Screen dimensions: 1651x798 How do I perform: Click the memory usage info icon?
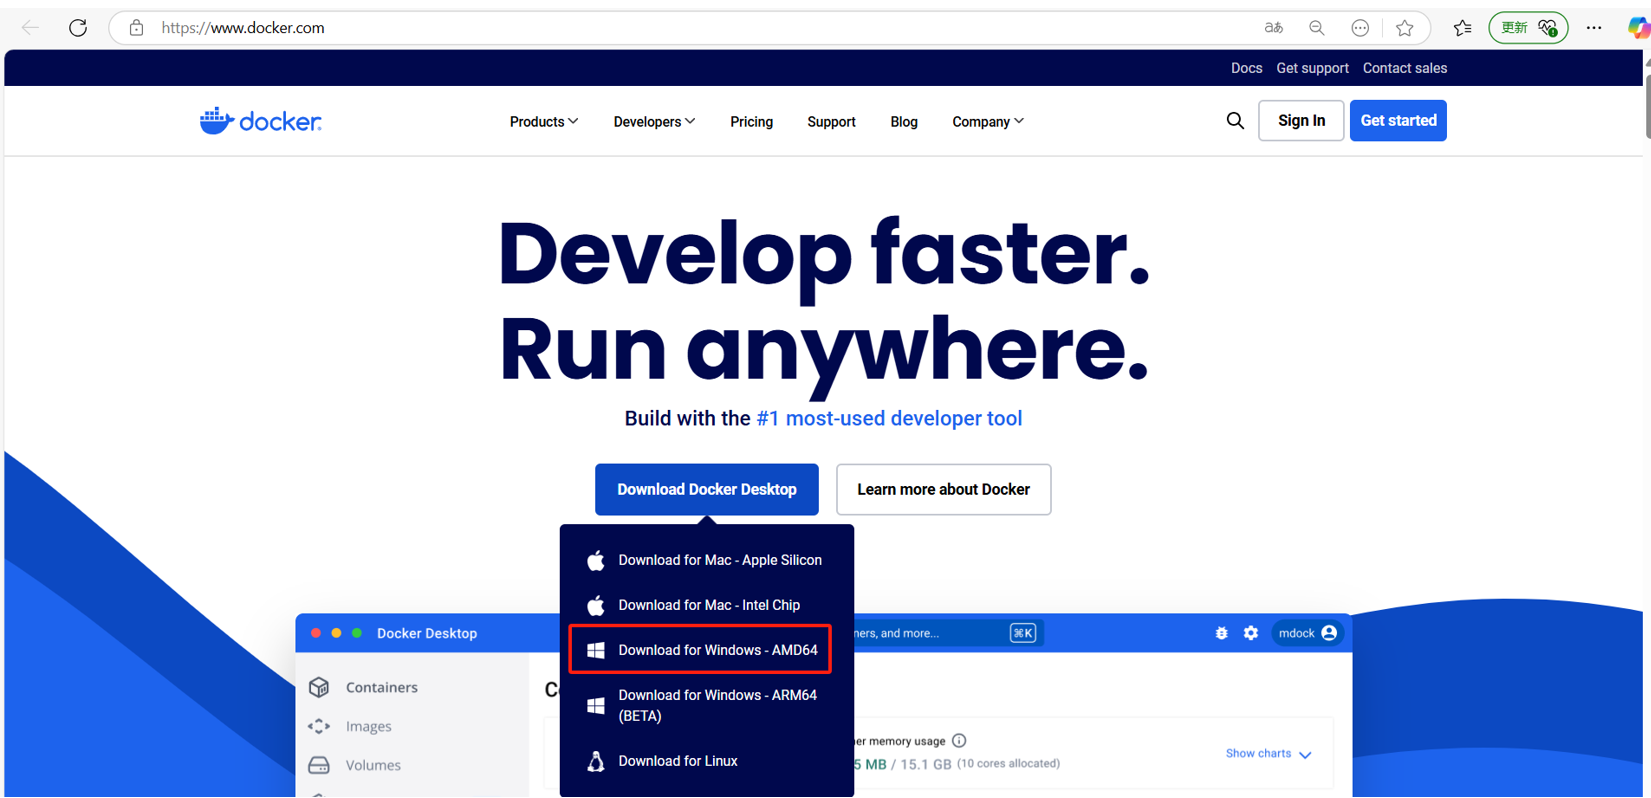tap(959, 741)
